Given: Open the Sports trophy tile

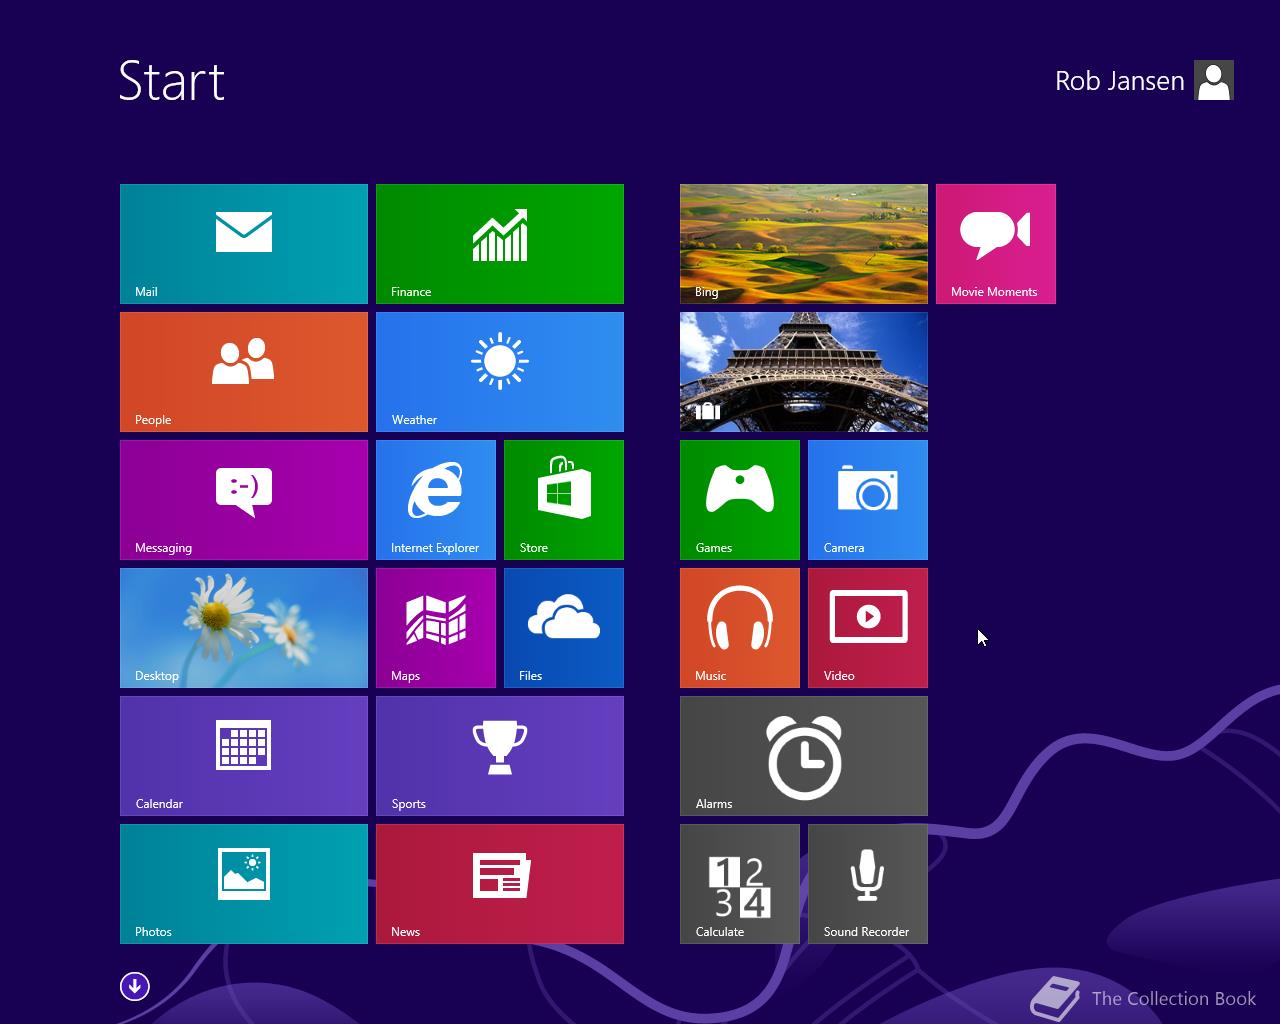Looking at the screenshot, I should click(x=500, y=756).
